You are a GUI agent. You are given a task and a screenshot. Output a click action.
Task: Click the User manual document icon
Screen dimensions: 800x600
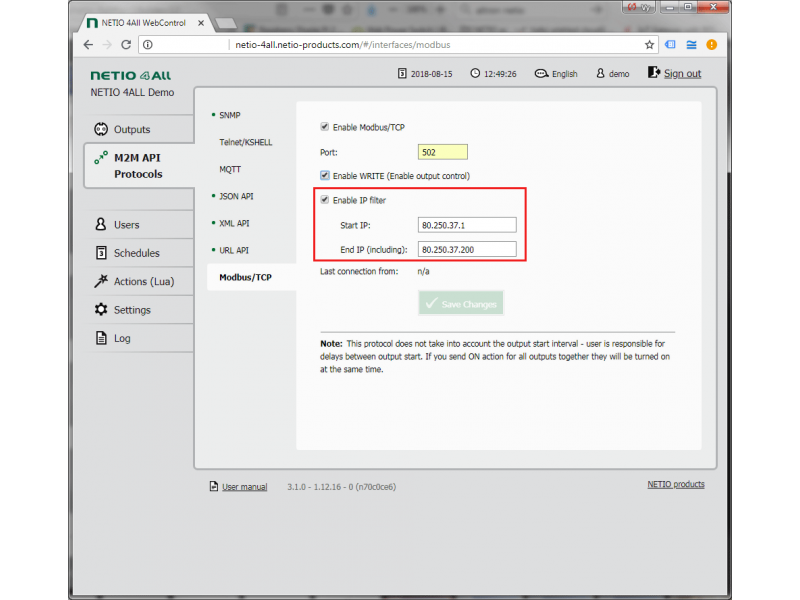pos(214,486)
